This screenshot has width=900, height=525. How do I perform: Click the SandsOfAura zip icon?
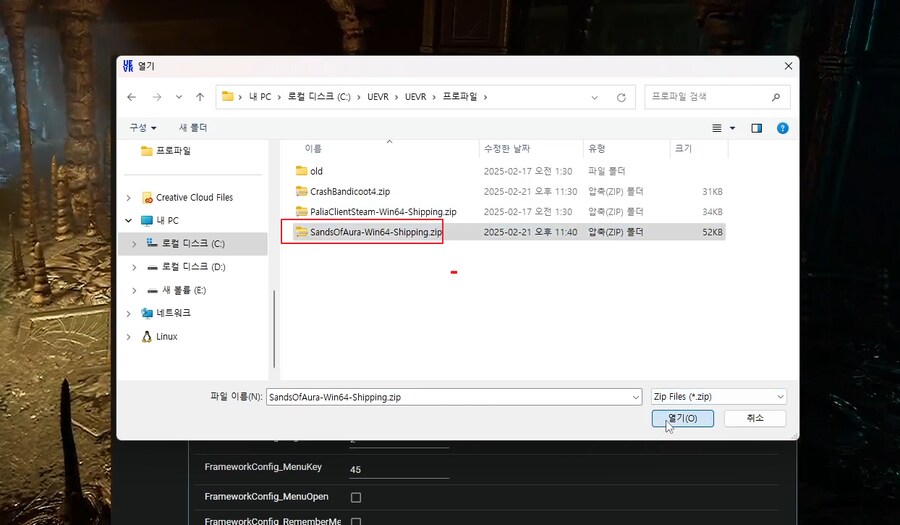[301, 231]
